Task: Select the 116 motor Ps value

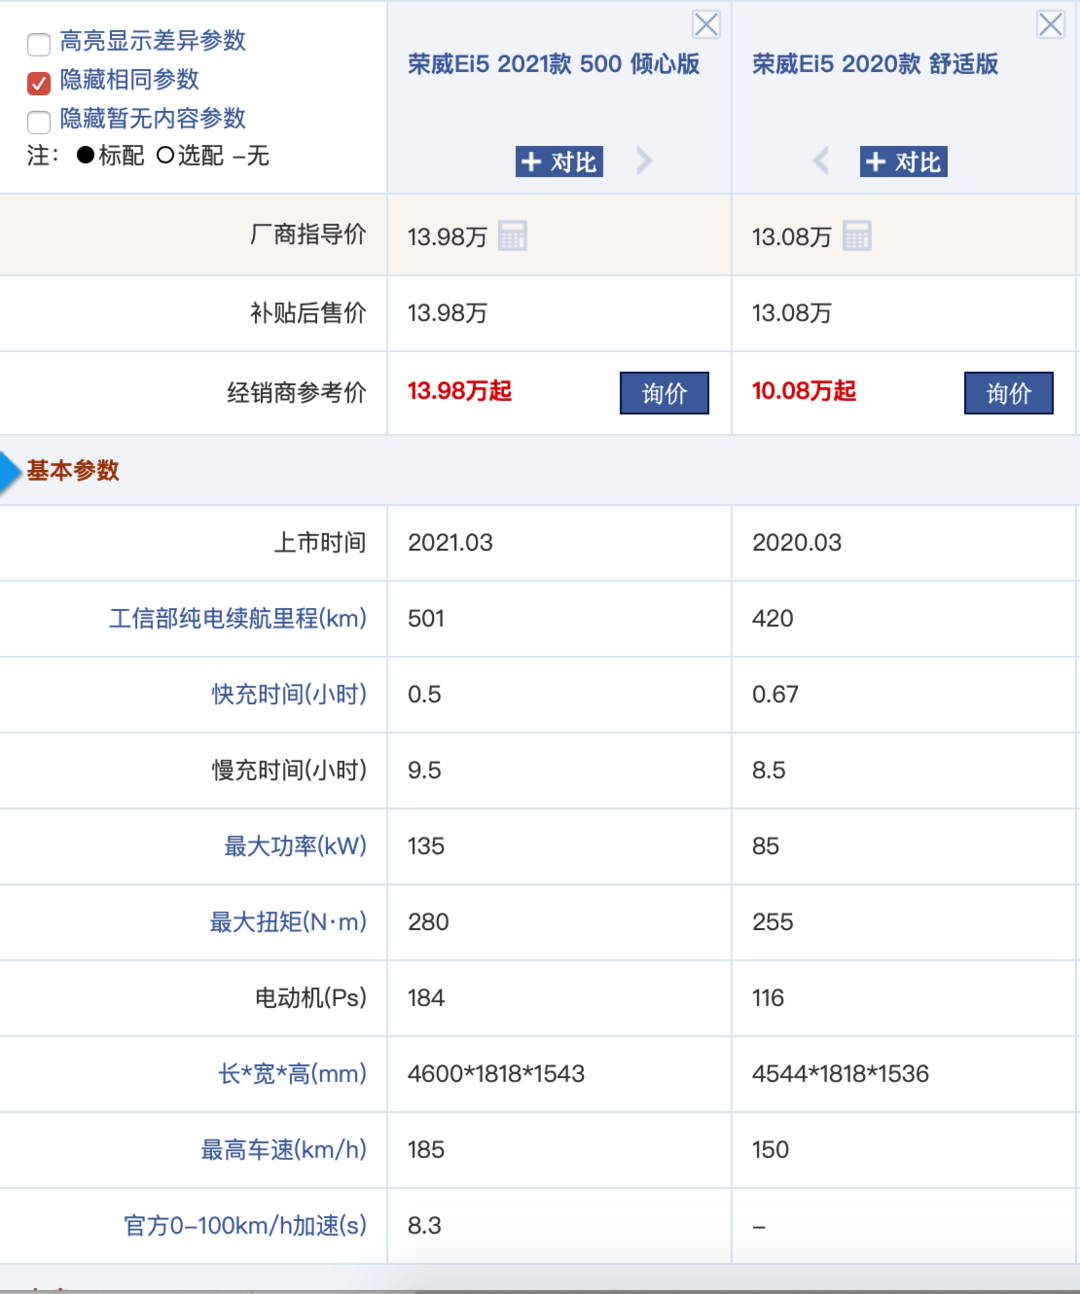Action: (x=768, y=998)
